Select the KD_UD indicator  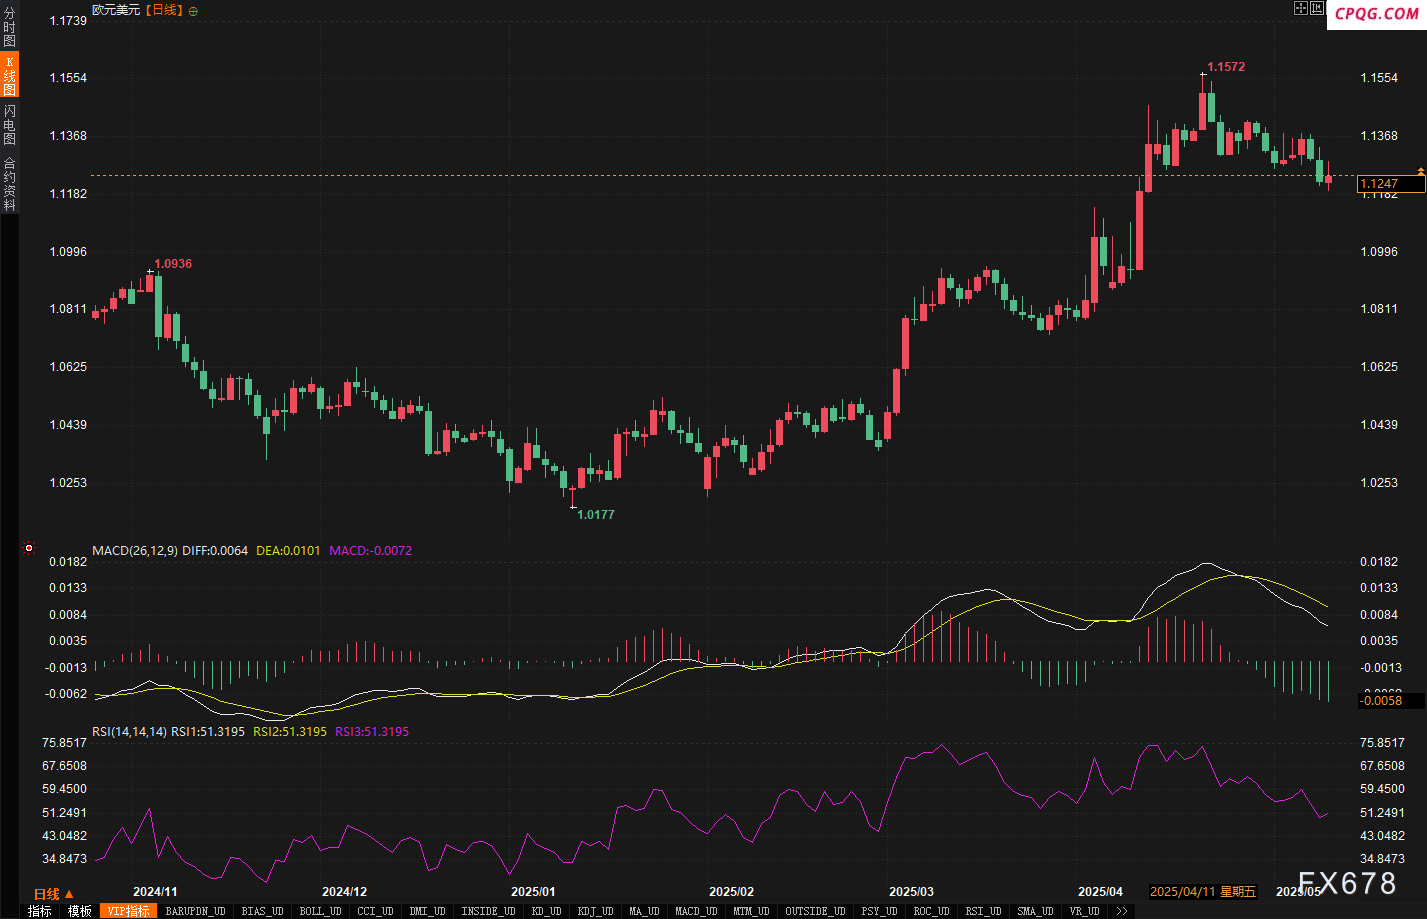tap(546, 911)
